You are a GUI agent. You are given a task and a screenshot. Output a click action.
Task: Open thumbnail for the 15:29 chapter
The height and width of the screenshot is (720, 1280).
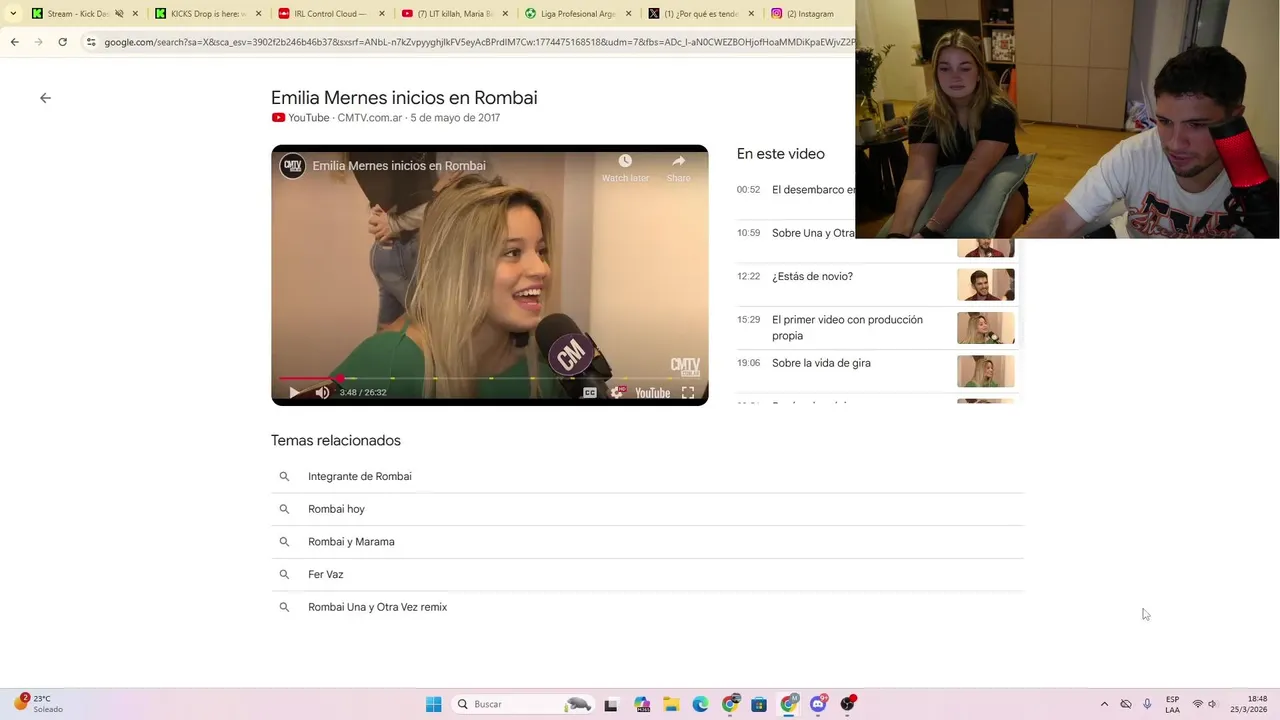[985, 328]
